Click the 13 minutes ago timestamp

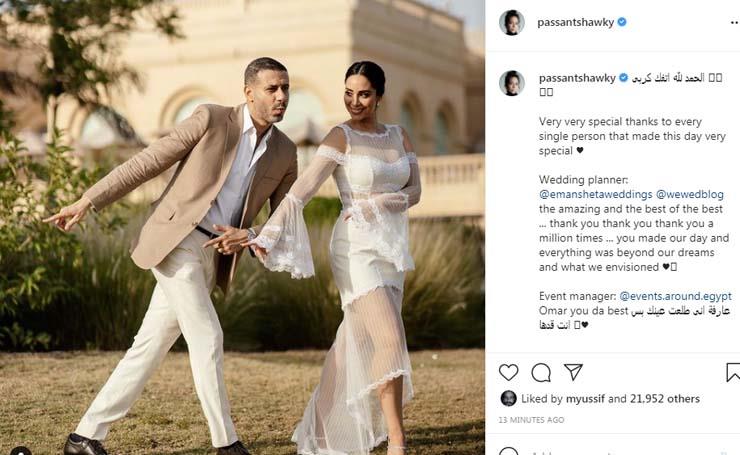(531, 420)
